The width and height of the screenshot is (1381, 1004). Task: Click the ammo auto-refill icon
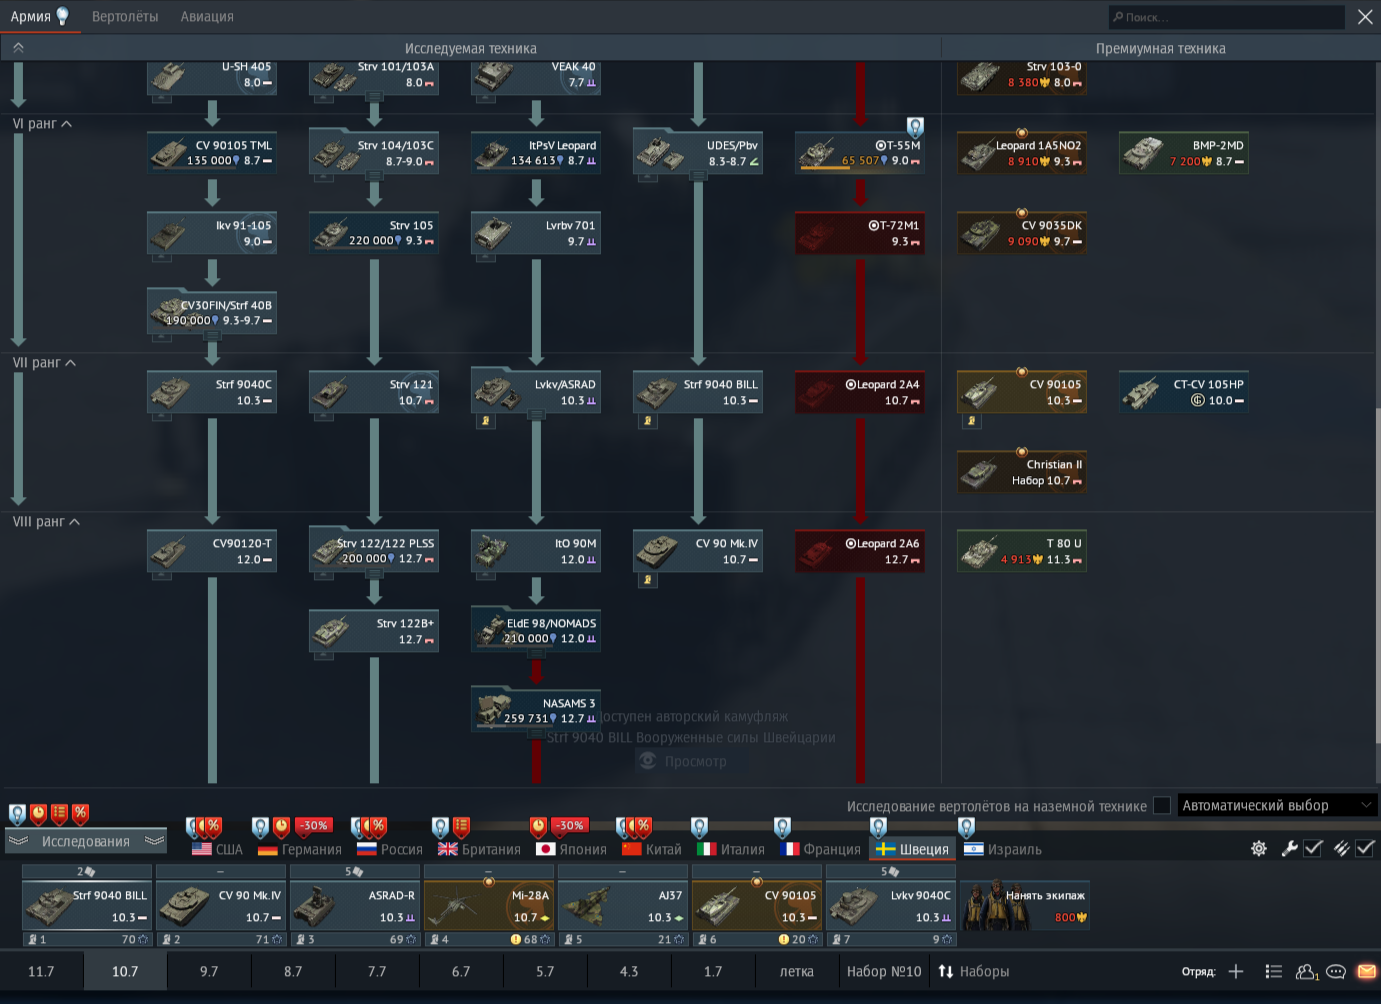[x=1341, y=849]
